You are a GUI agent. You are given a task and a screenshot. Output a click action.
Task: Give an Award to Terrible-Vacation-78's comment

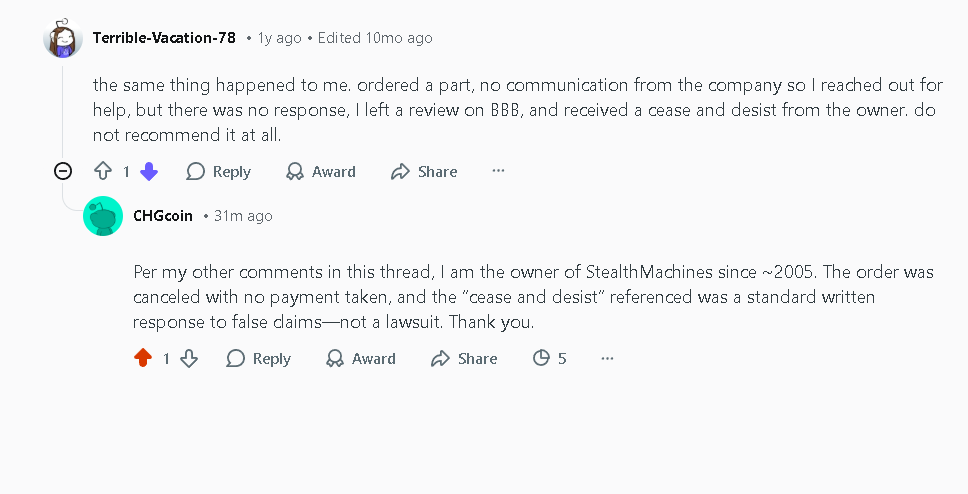coord(321,172)
